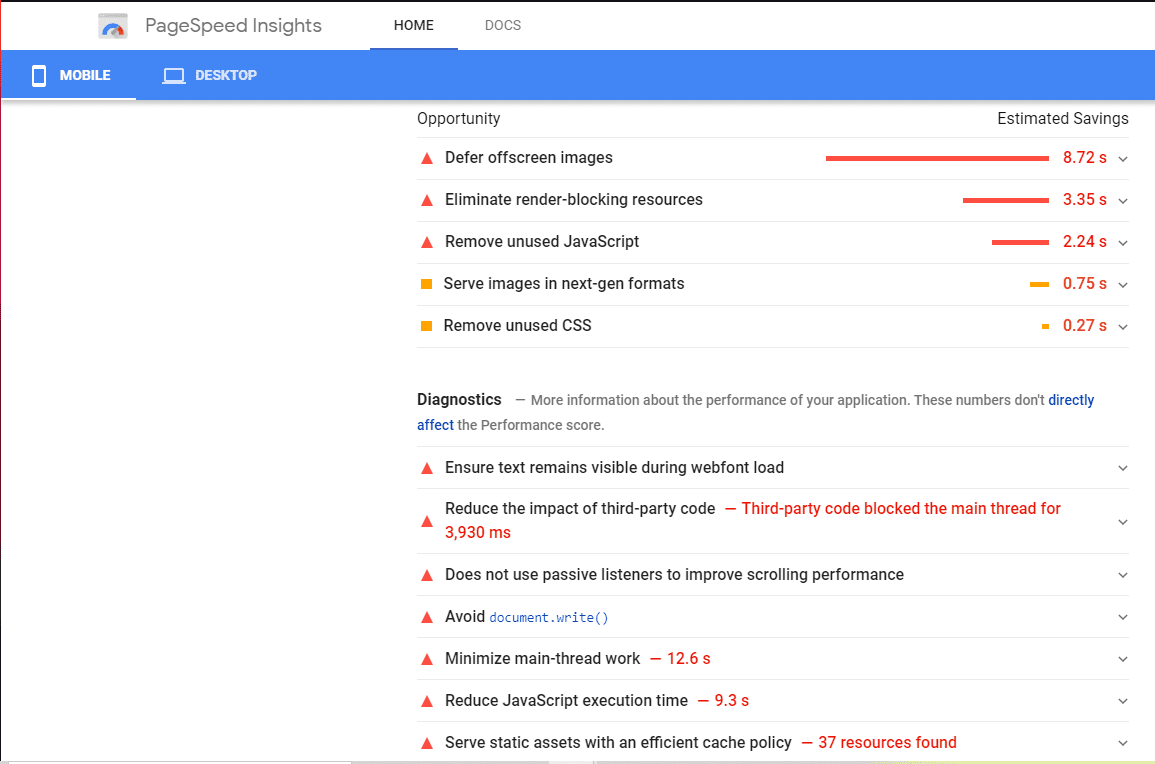Expand Ensure text remains visible chevron
The height and width of the screenshot is (764, 1155).
click(x=1123, y=468)
